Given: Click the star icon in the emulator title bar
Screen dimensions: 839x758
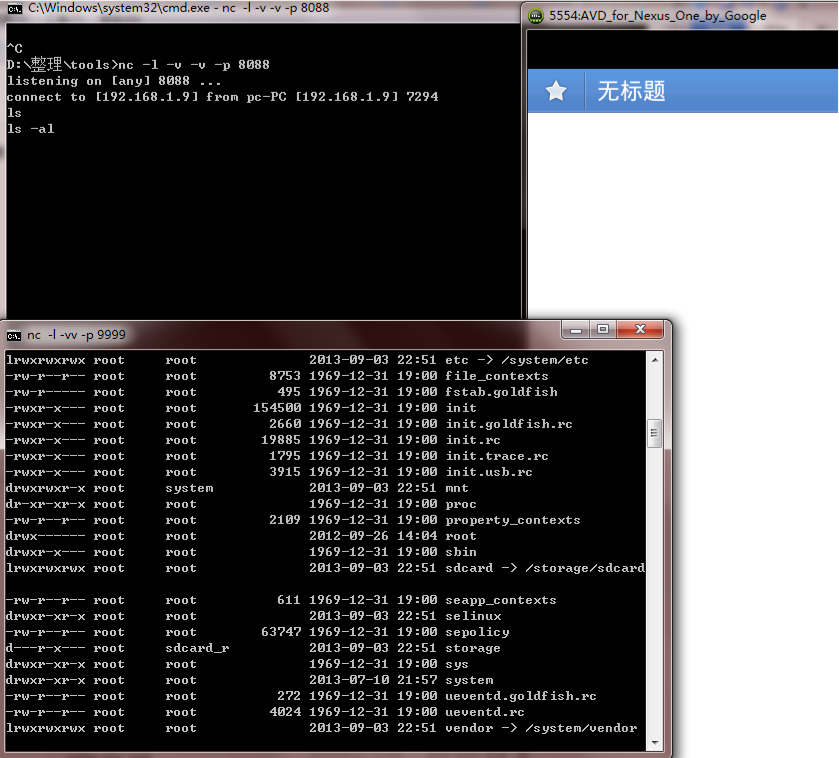Looking at the screenshot, I should click(x=556, y=91).
